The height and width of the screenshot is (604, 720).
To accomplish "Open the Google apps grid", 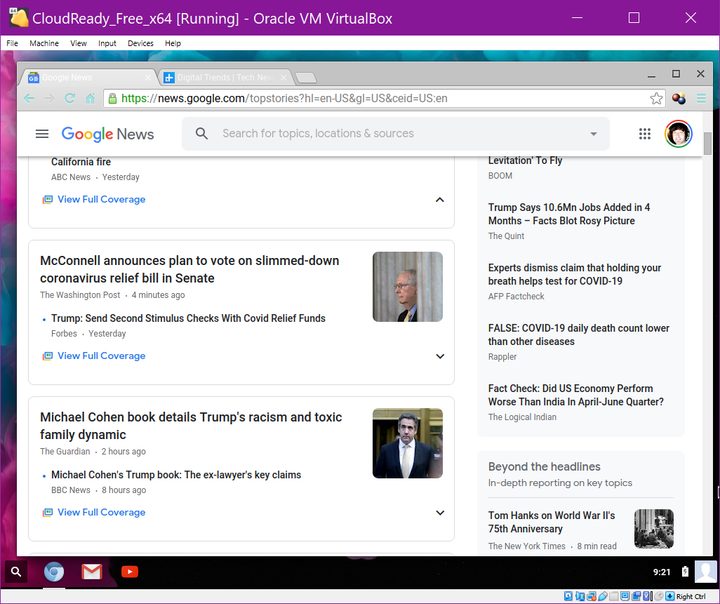I will pyautogui.click(x=645, y=134).
